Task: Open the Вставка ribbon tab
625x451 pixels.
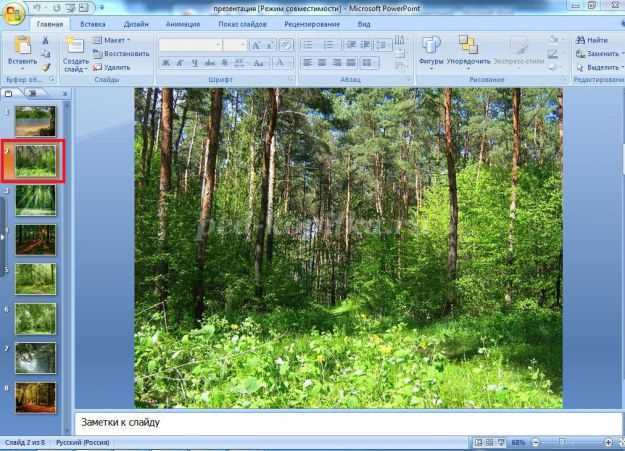Action: click(x=92, y=22)
